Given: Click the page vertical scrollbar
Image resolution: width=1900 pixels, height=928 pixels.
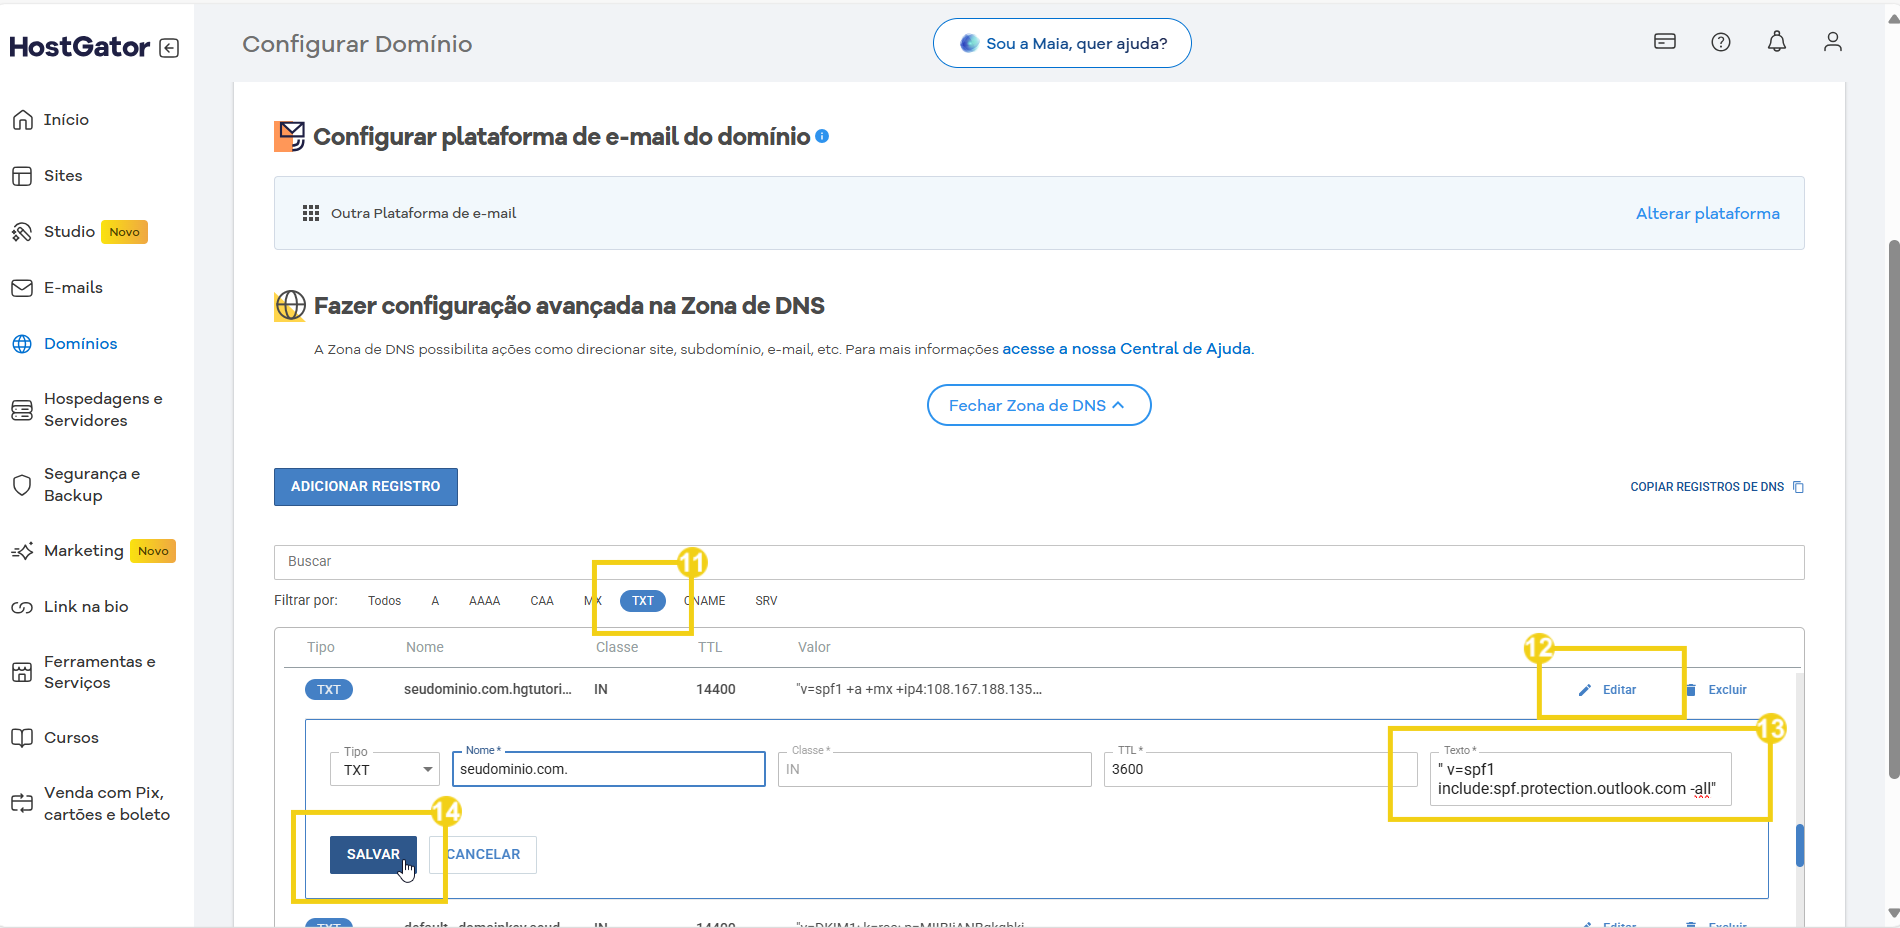Looking at the screenshot, I should click(1892, 508).
